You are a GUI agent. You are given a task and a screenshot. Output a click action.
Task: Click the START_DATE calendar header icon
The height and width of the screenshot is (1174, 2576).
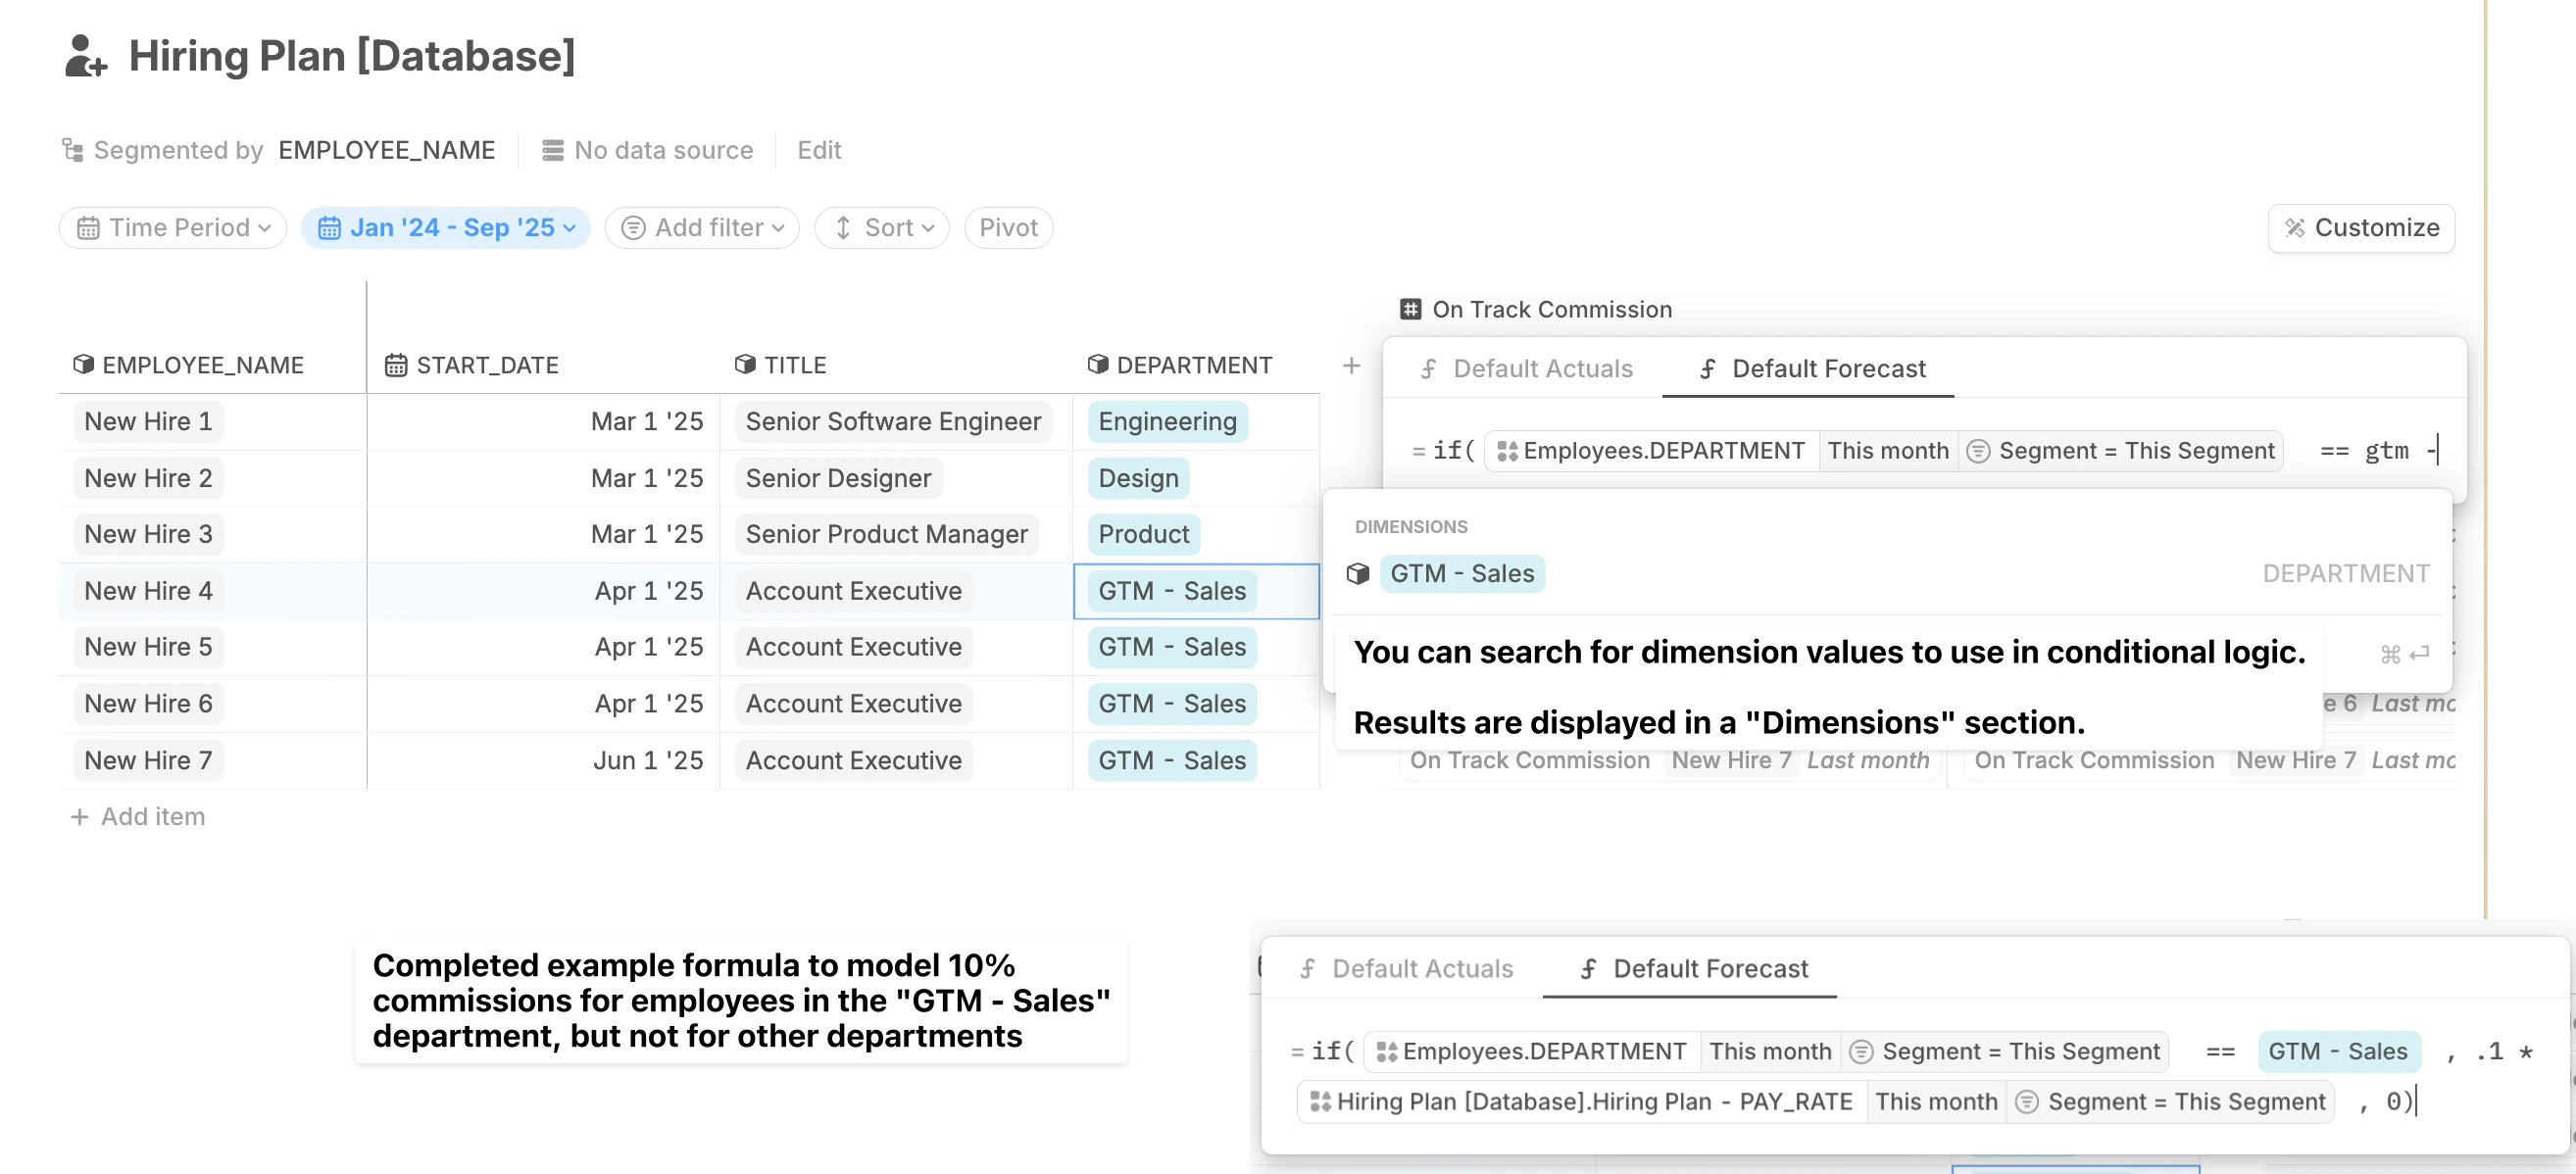click(396, 365)
